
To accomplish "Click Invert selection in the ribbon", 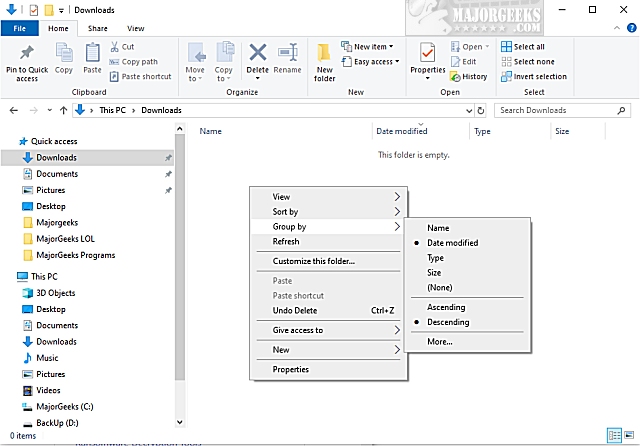I will tap(539, 76).
